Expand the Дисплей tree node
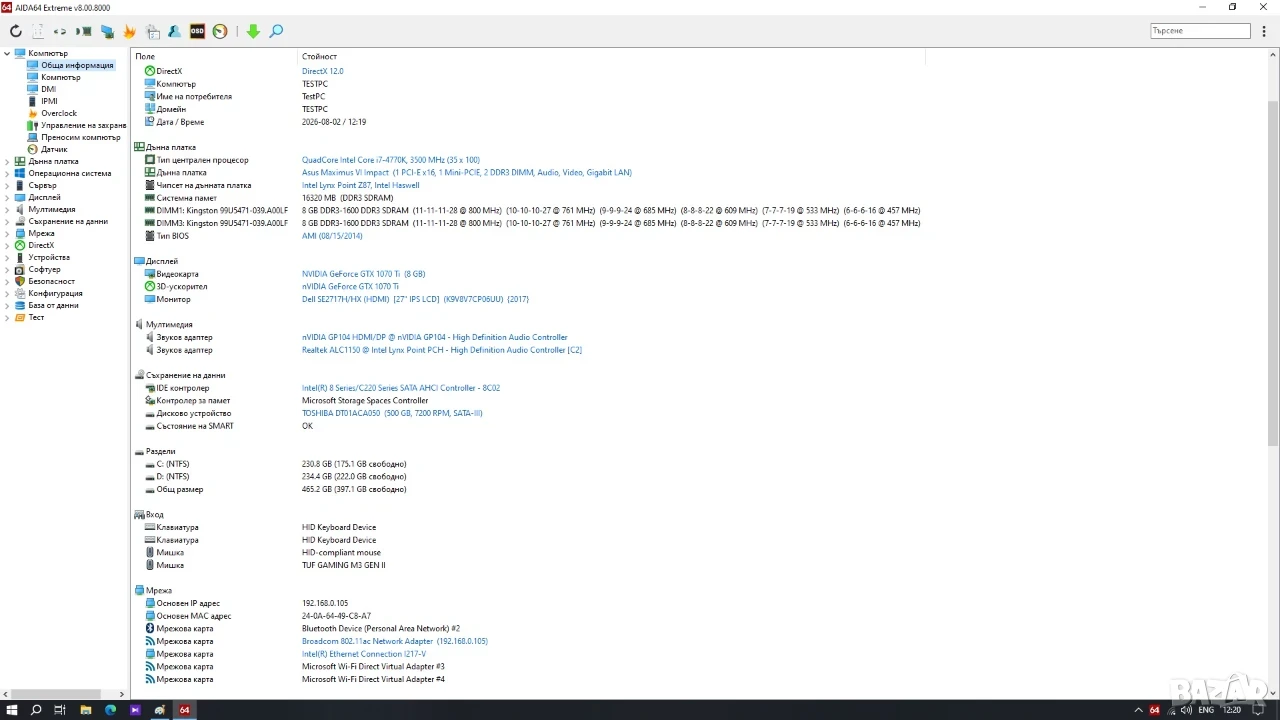This screenshot has height=720, width=1280. coord(7,197)
